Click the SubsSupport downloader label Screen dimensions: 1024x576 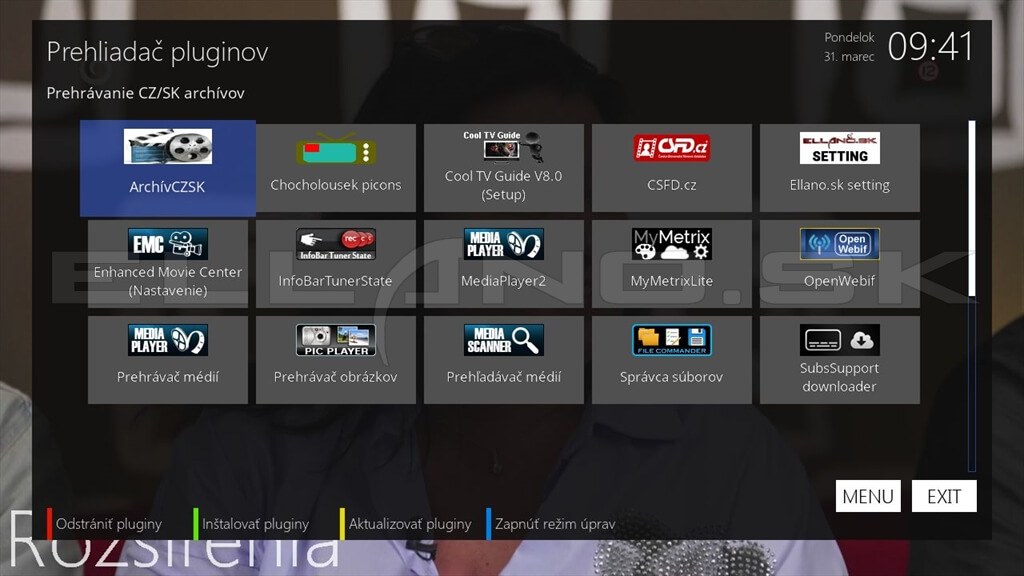click(839, 377)
